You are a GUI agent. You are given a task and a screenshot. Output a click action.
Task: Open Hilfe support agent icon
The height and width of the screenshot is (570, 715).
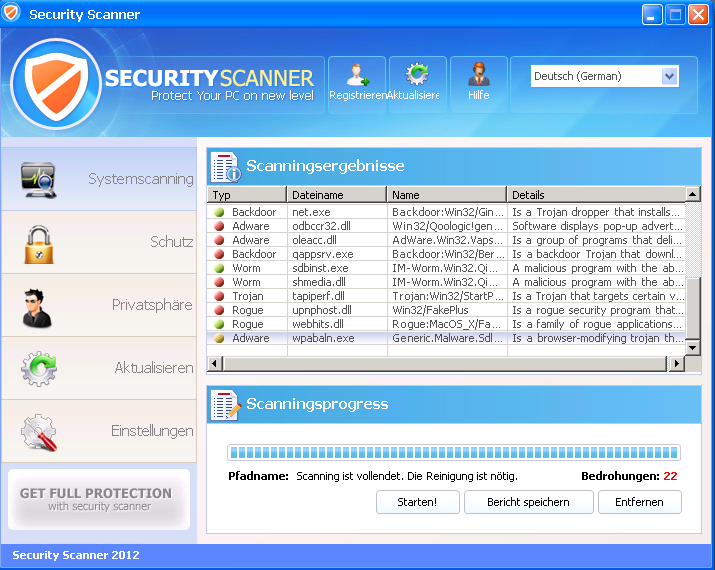tap(478, 74)
